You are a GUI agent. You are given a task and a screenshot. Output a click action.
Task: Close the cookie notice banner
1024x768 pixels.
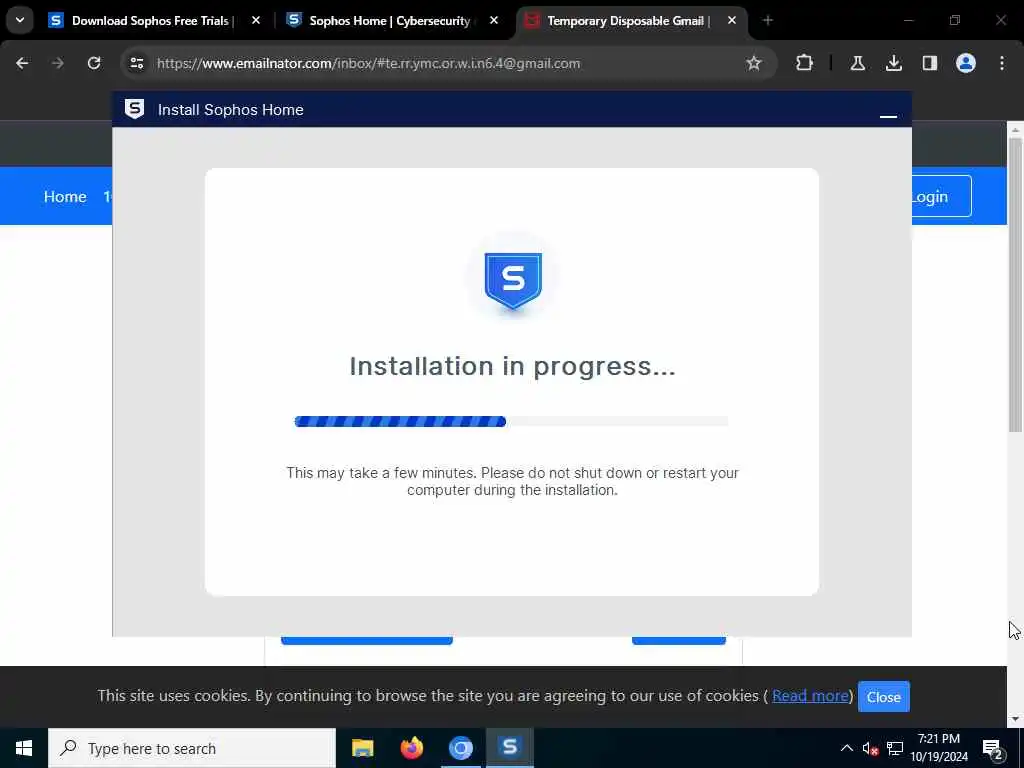tap(884, 697)
